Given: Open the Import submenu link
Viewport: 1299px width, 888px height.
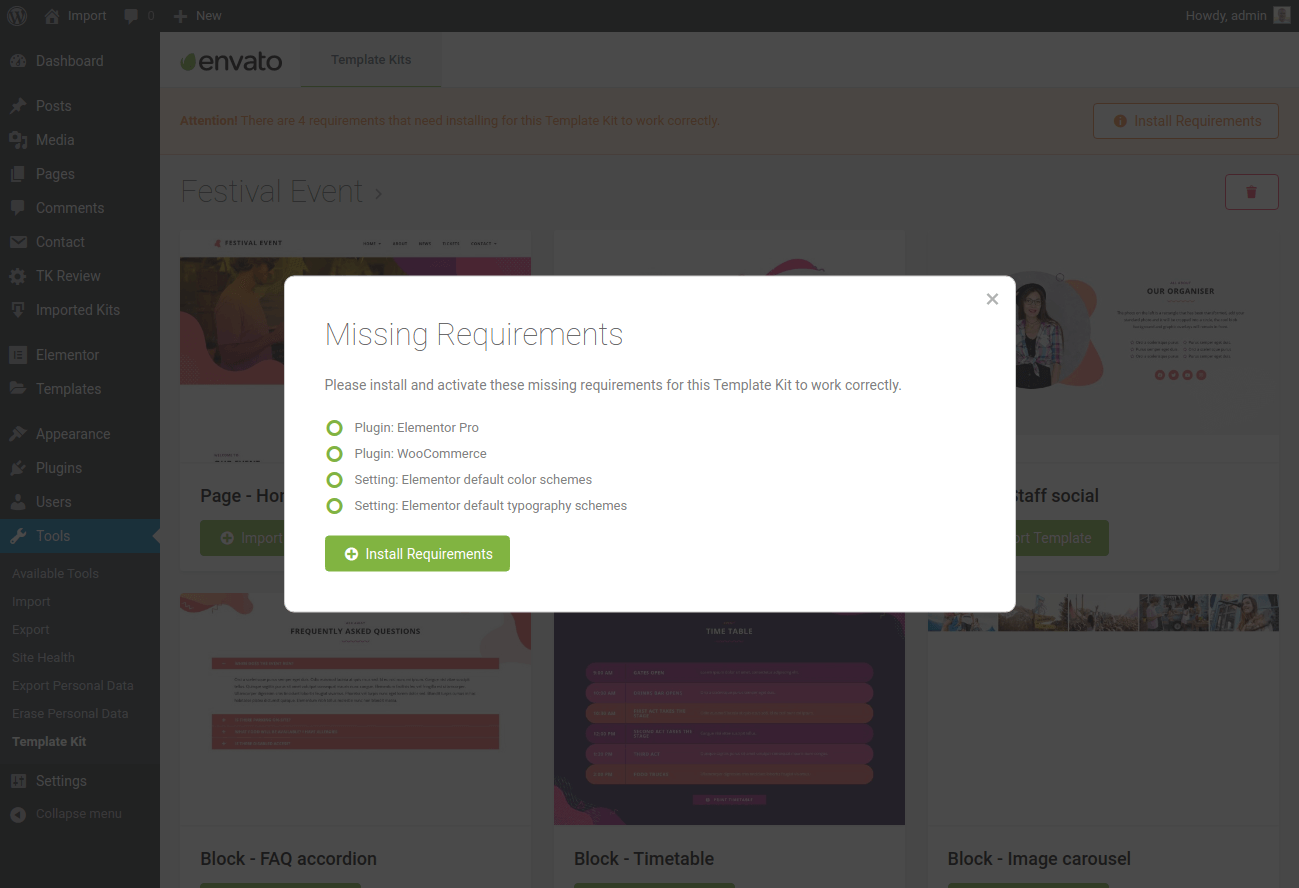Looking at the screenshot, I should tap(31, 602).
